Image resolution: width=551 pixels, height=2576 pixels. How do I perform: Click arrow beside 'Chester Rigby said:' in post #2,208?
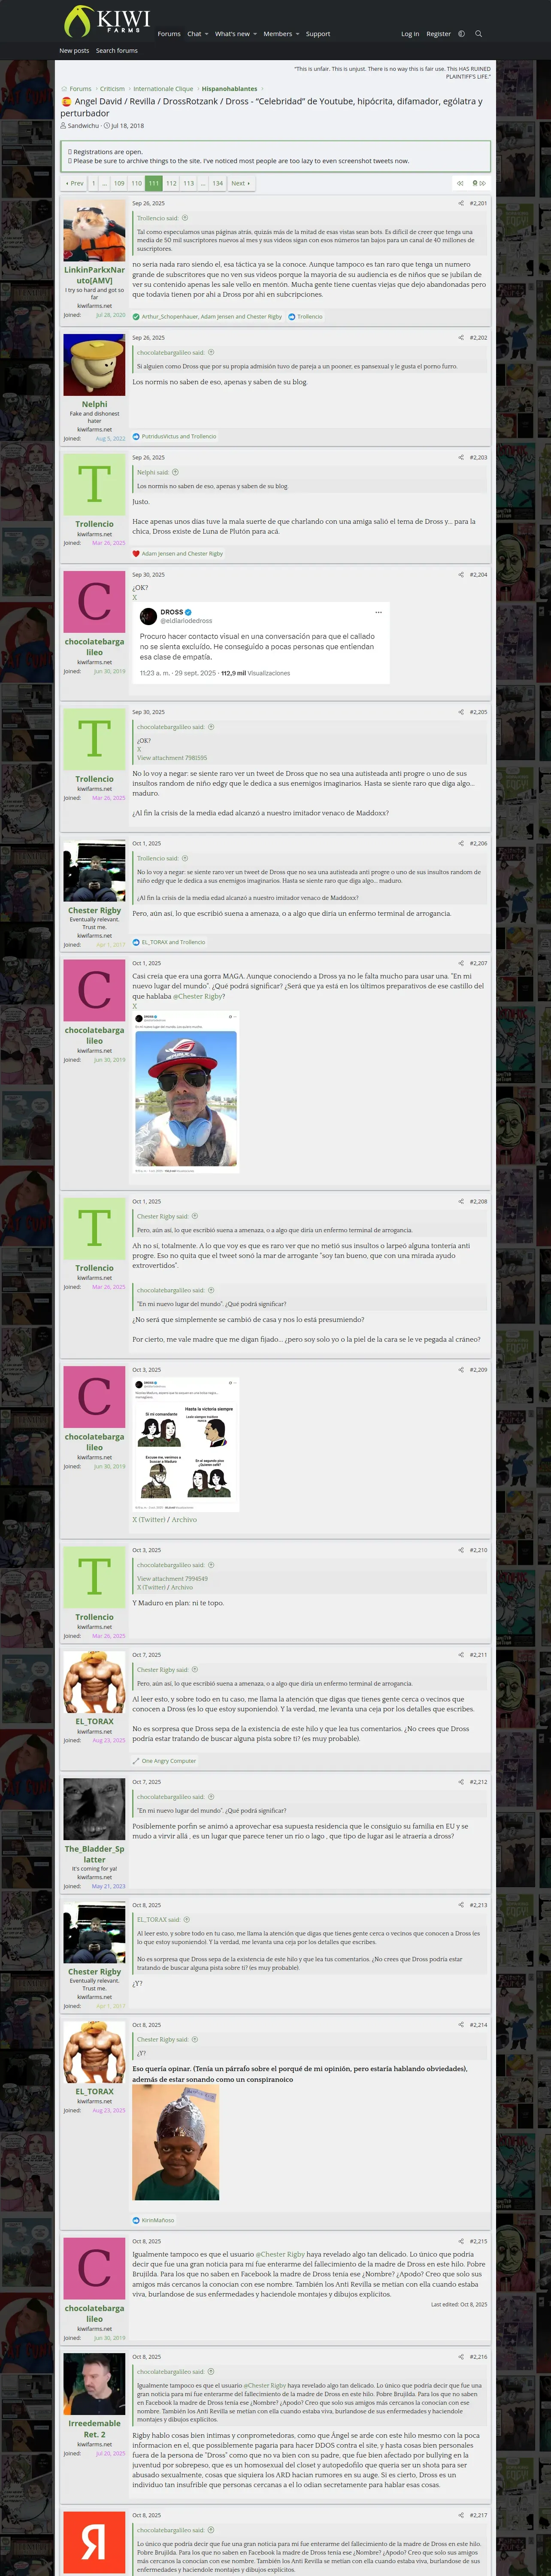(195, 1216)
